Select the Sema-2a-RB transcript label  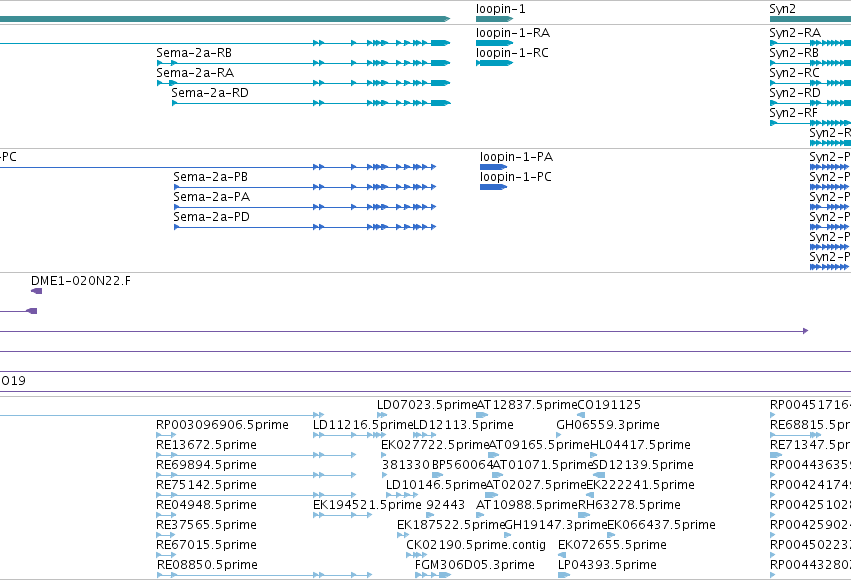(x=194, y=53)
